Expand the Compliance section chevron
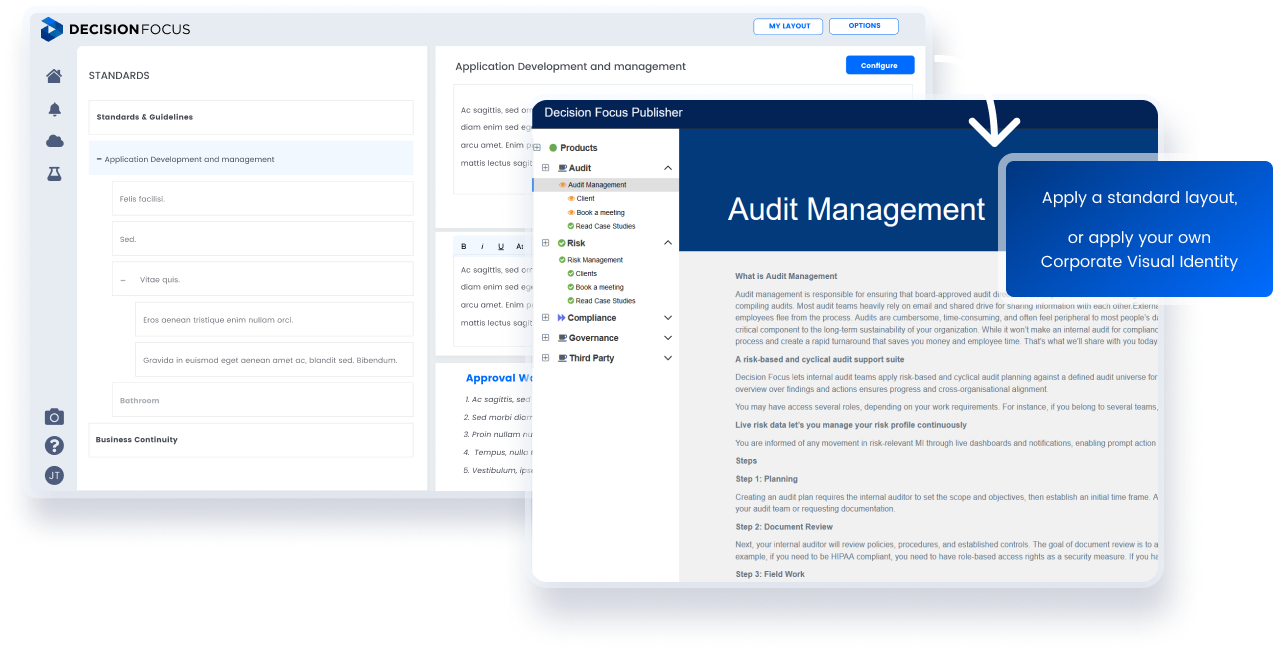The width and height of the screenshot is (1281, 652). tap(668, 318)
